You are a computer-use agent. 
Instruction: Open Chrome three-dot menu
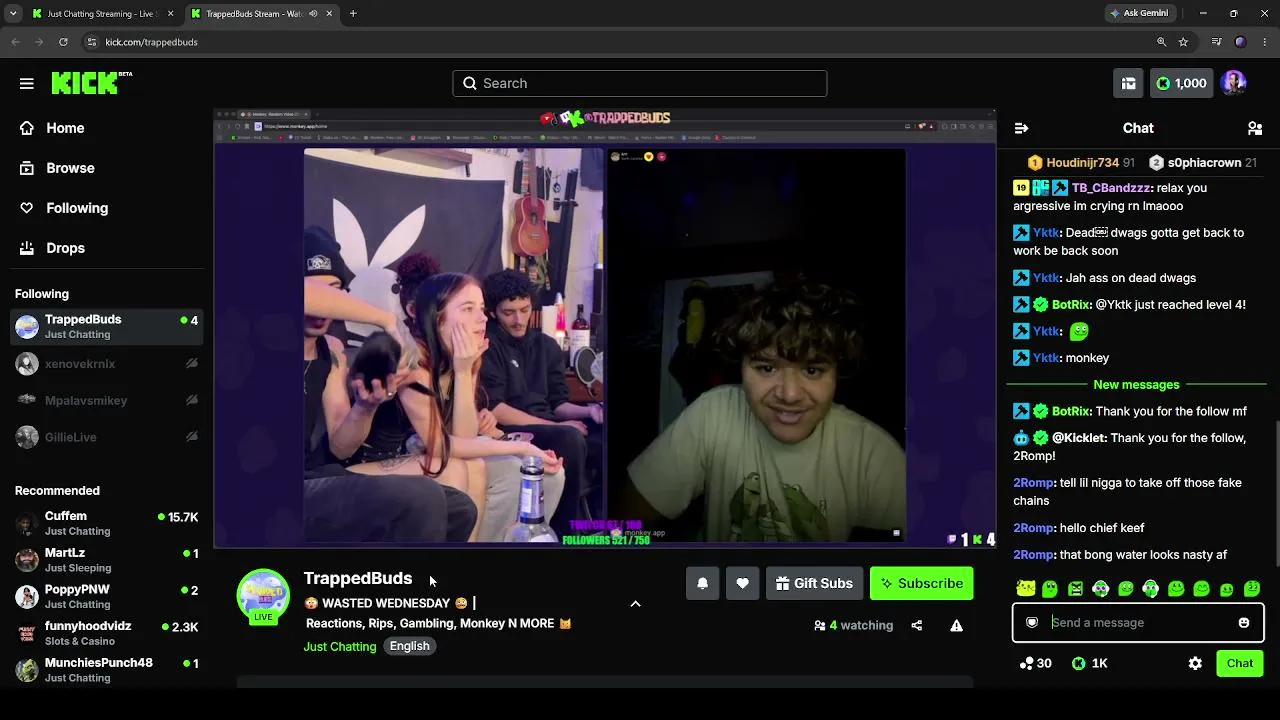point(1265,42)
